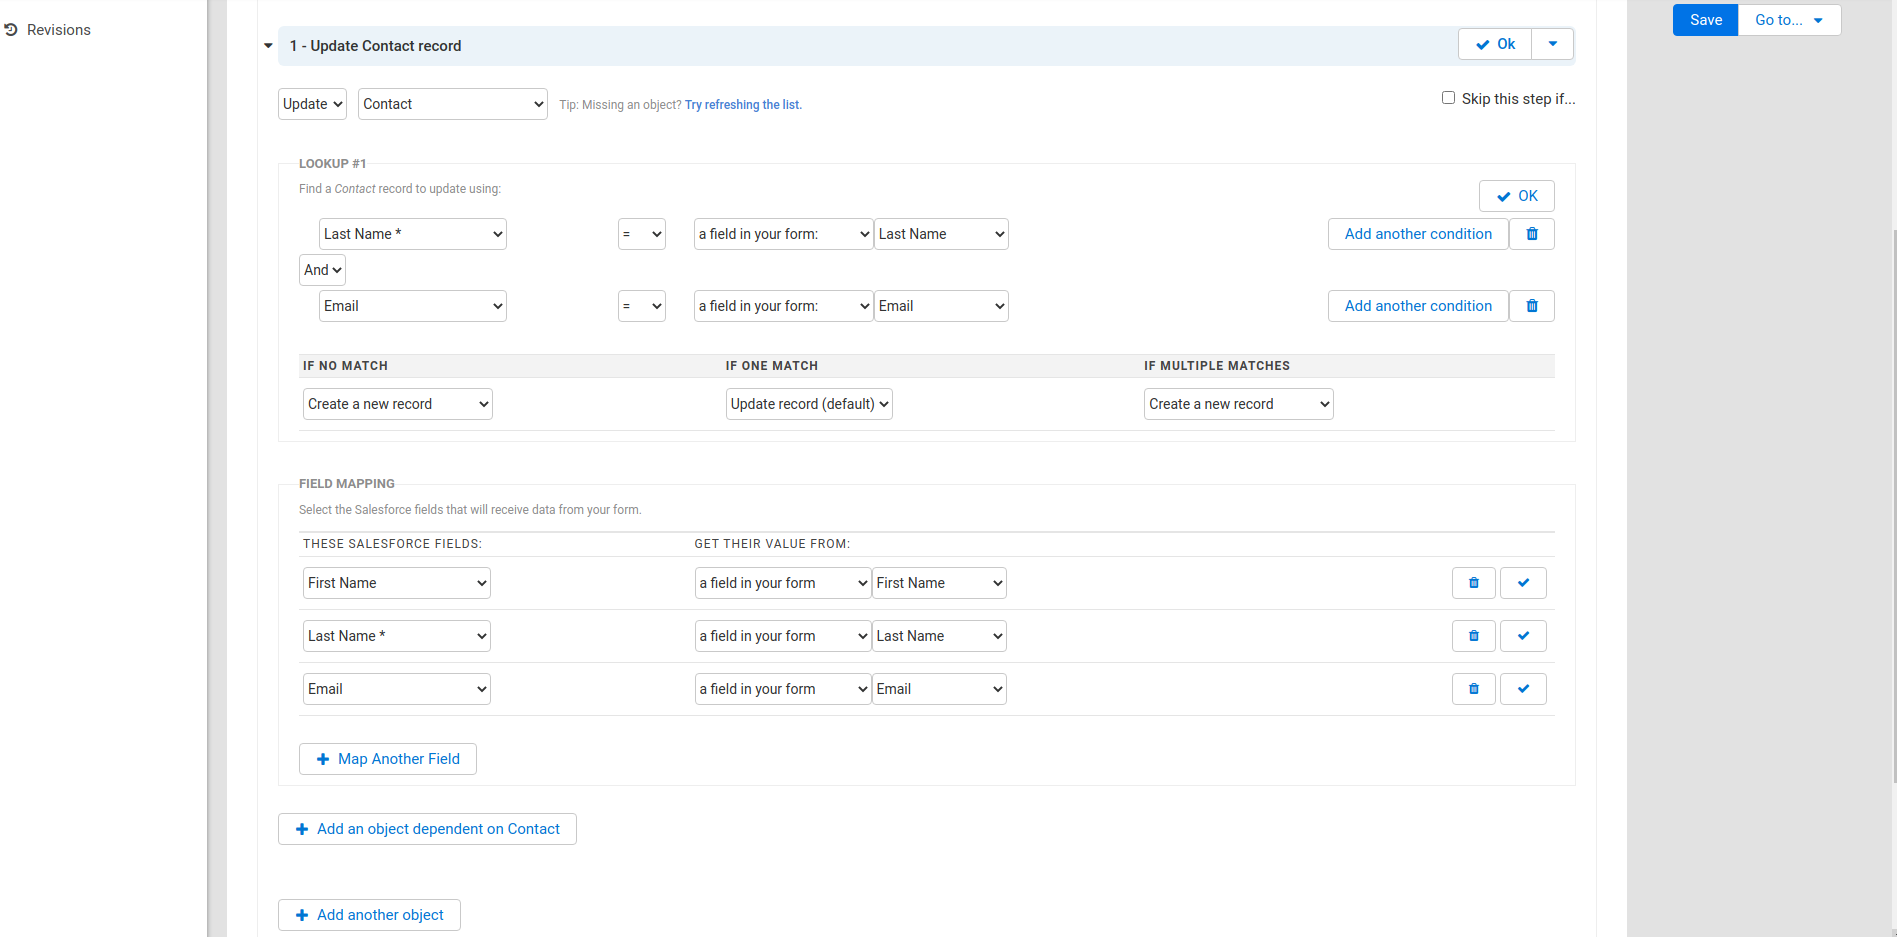1897x937 pixels.
Task: Enable Skip this step if checkbox
Action: [1448, 98]
